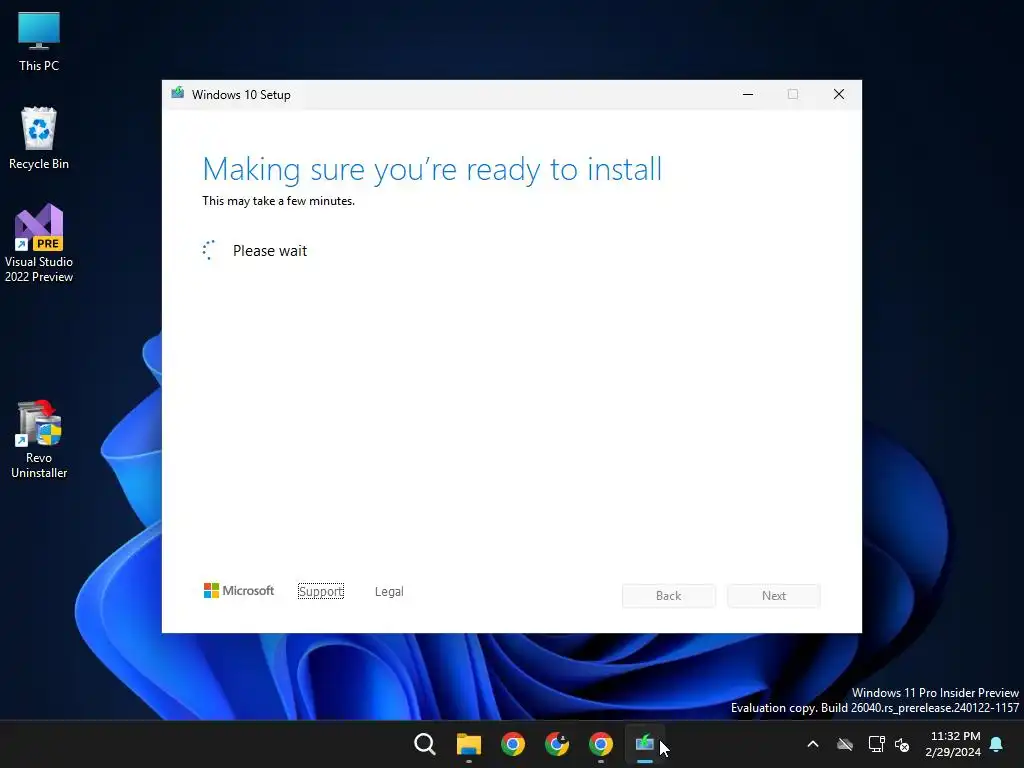The height and width of the screenshot is (768, 1024).
Task: Open the muted volume tray icon
Action: click(903, 744)
